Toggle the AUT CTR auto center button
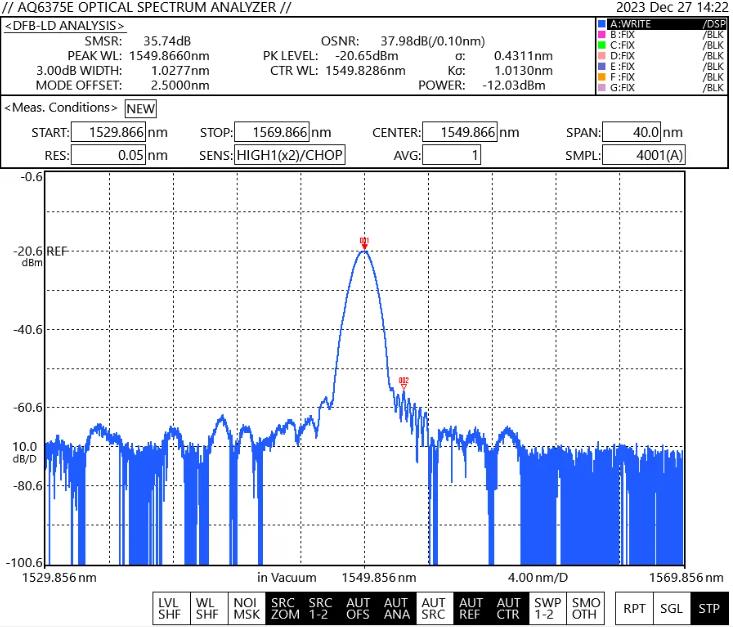This screenshot has width=733, height=627. click(x=509, y=608)
